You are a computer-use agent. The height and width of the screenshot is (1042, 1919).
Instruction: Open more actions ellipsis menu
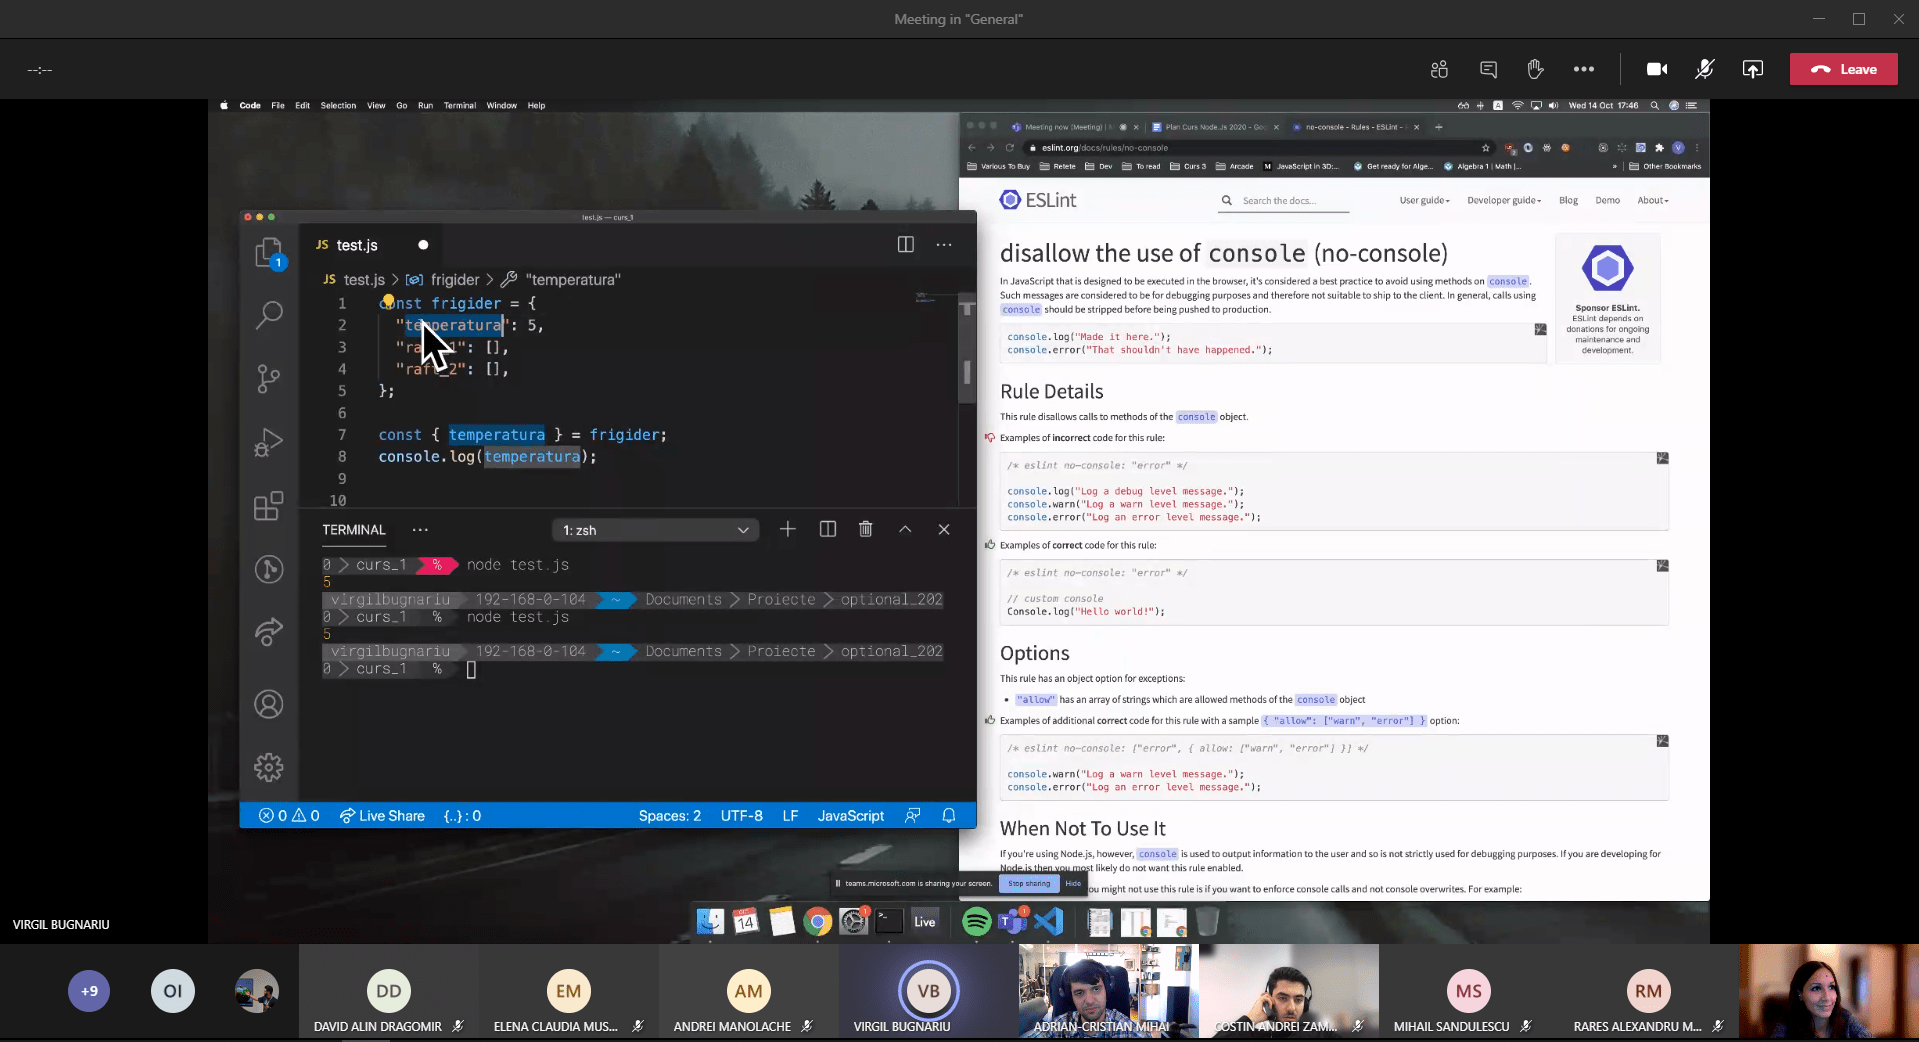[x=1584, y=69]
